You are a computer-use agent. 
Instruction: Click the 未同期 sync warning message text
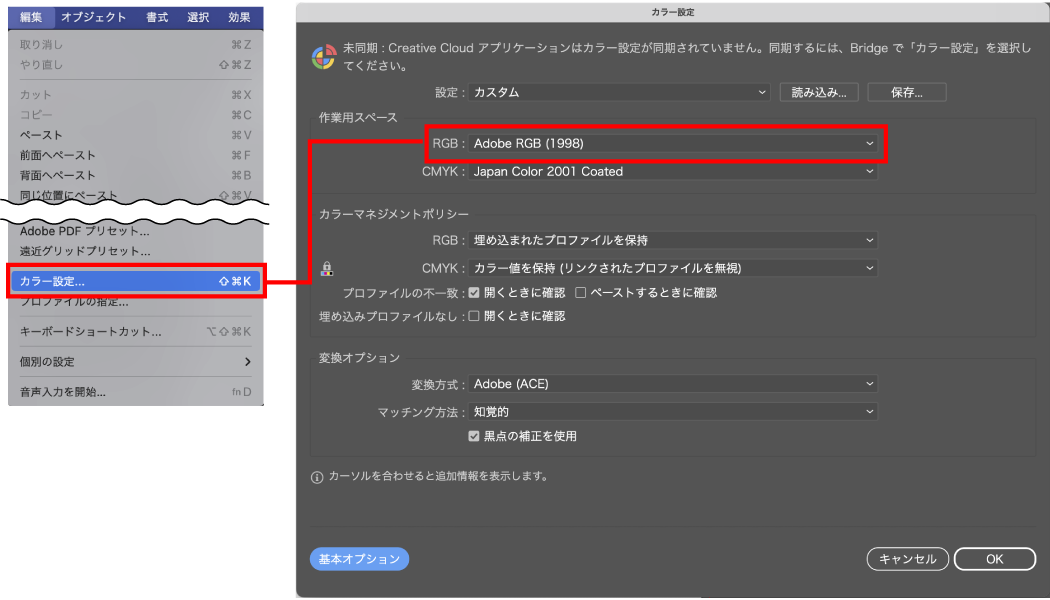tap(687, 57)
